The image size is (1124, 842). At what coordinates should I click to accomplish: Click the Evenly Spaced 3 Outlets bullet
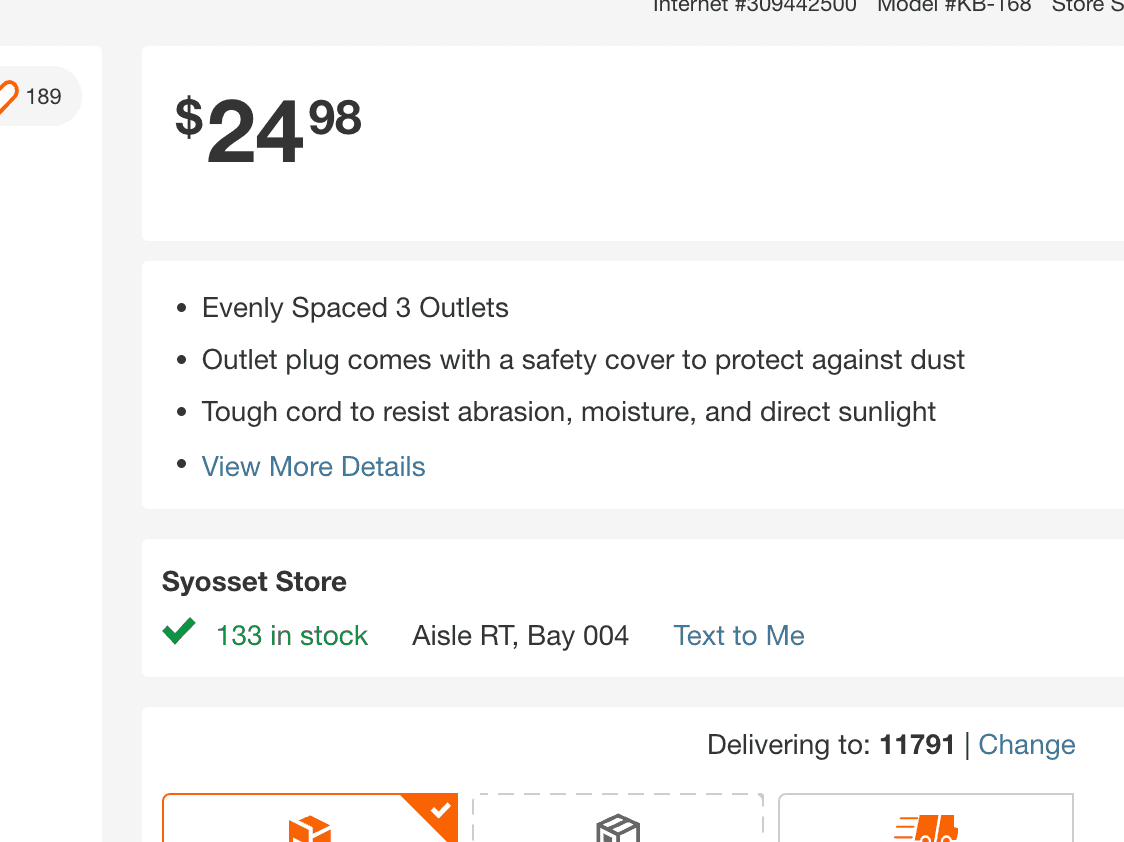coord(355,307)
